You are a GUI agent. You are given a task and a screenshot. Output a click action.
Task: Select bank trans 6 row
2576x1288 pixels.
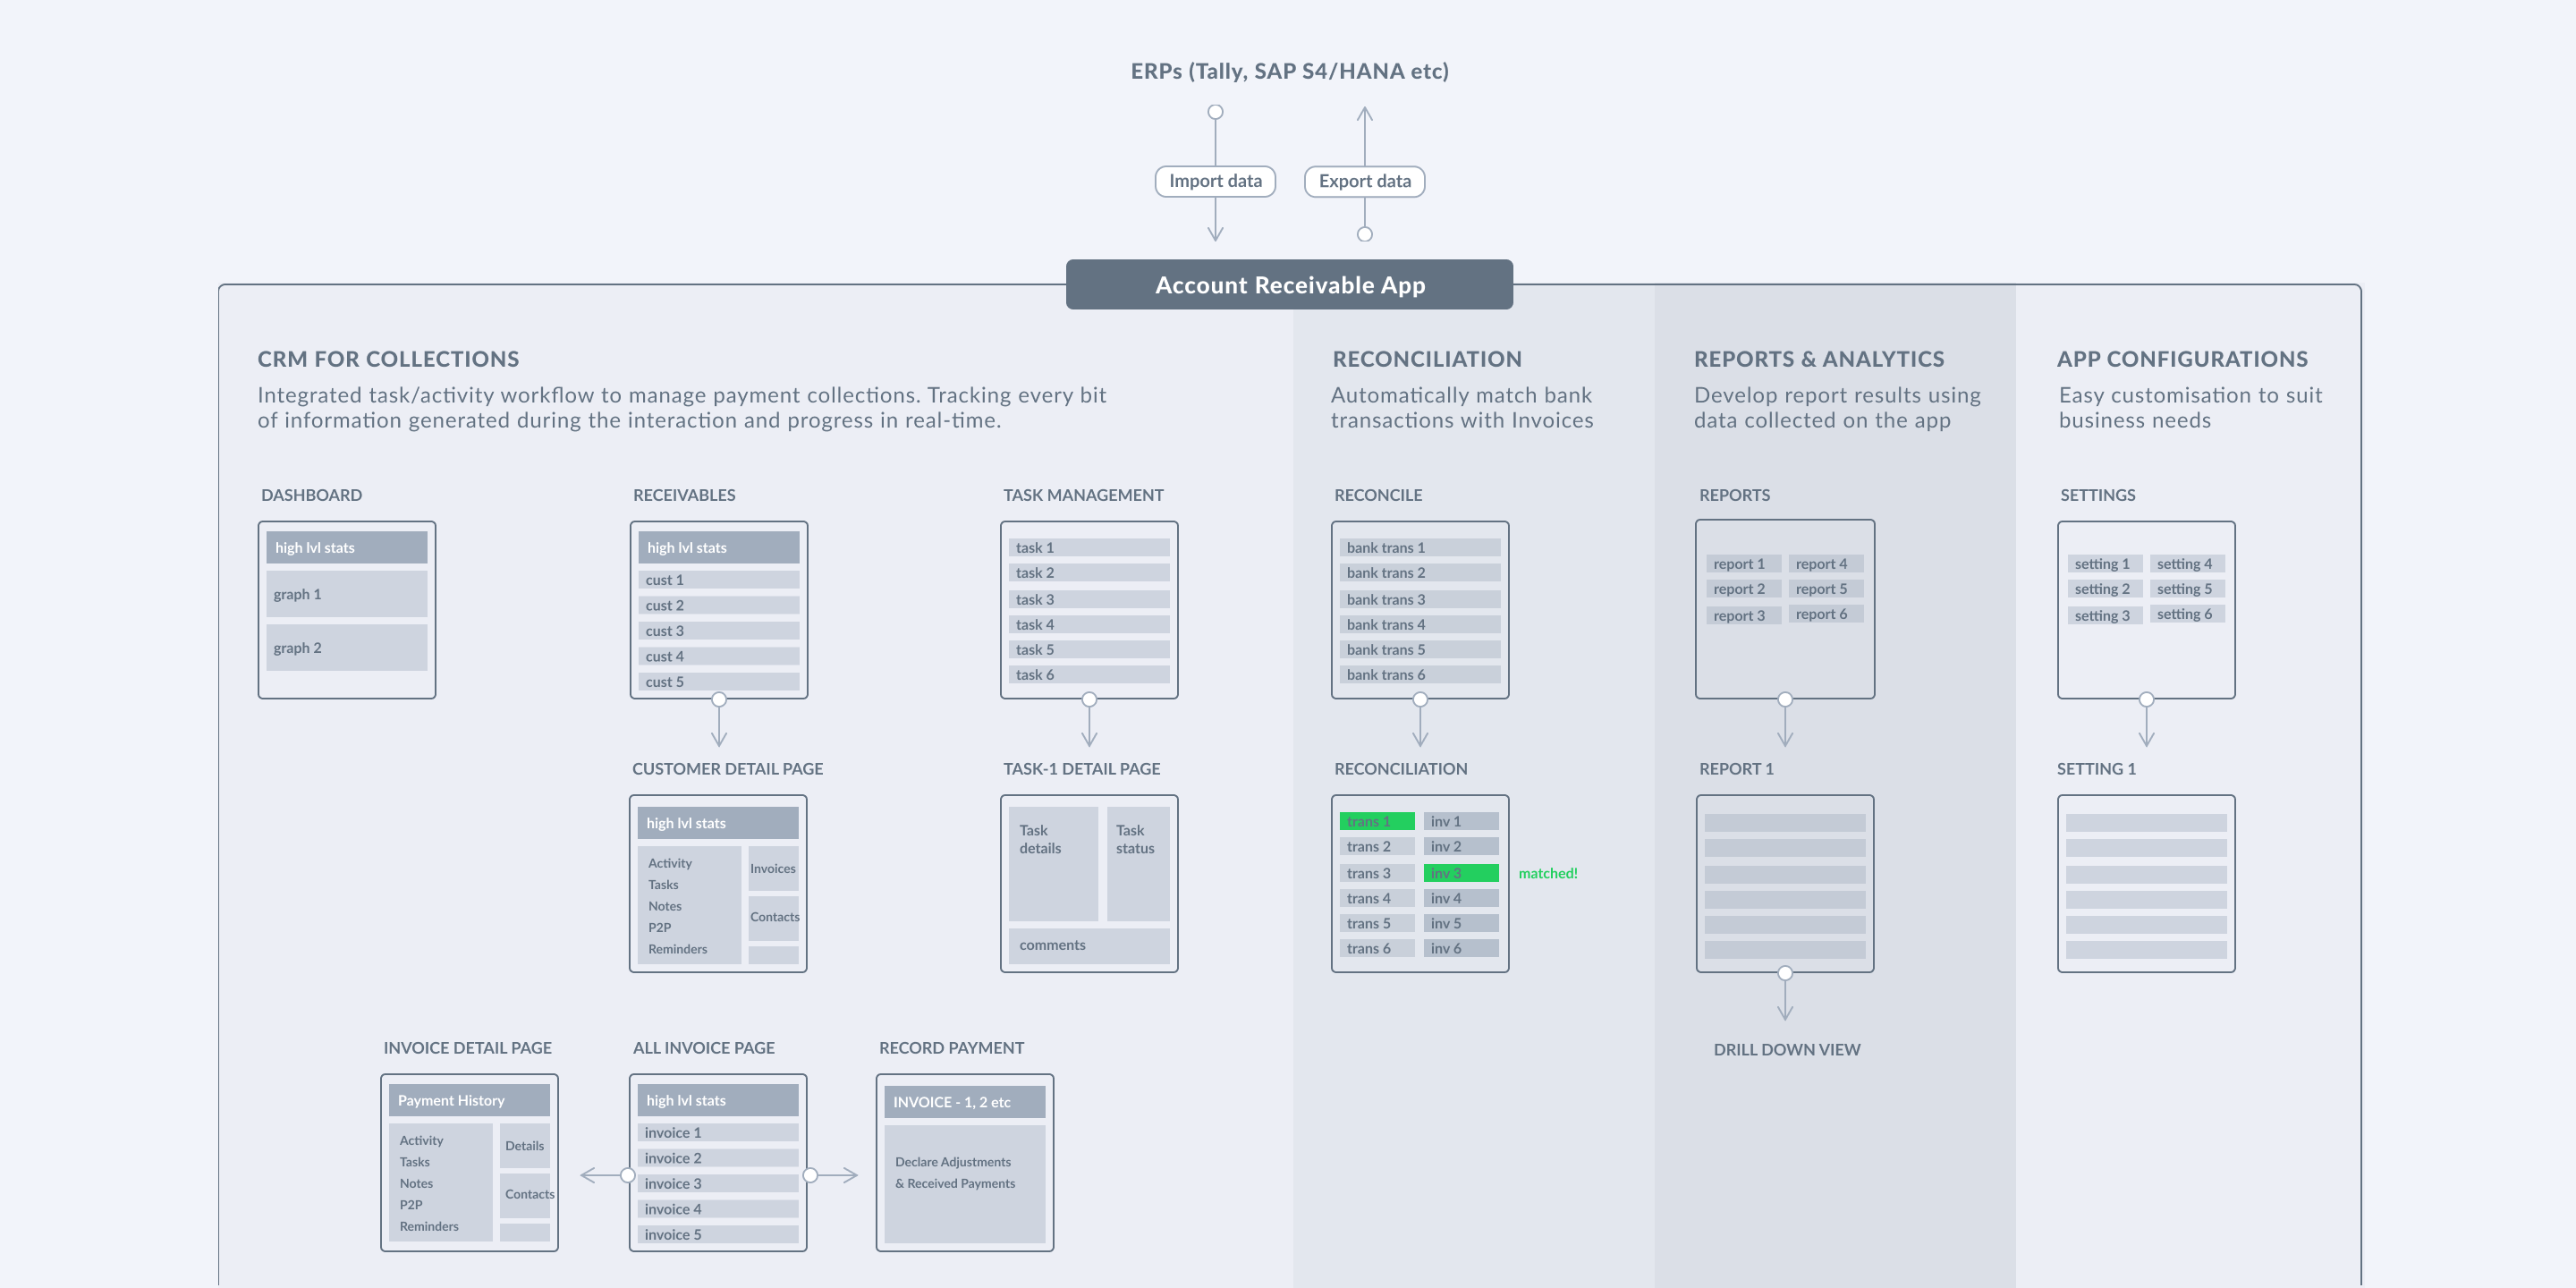click(1420, 675)
